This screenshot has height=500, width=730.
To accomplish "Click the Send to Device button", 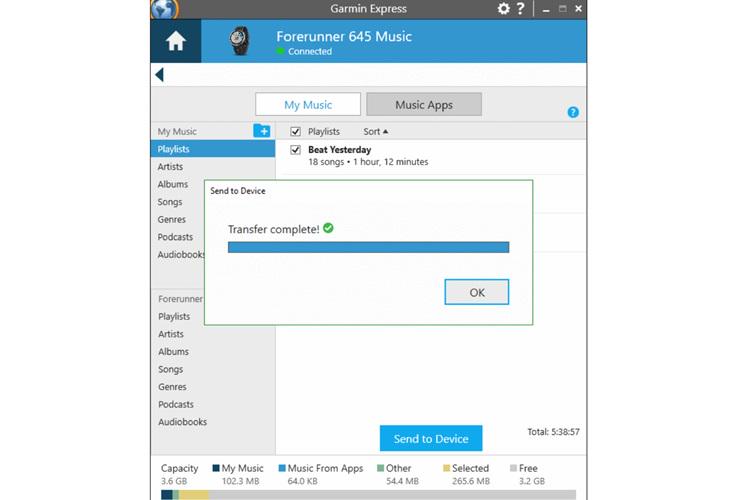I will (431, 438).
